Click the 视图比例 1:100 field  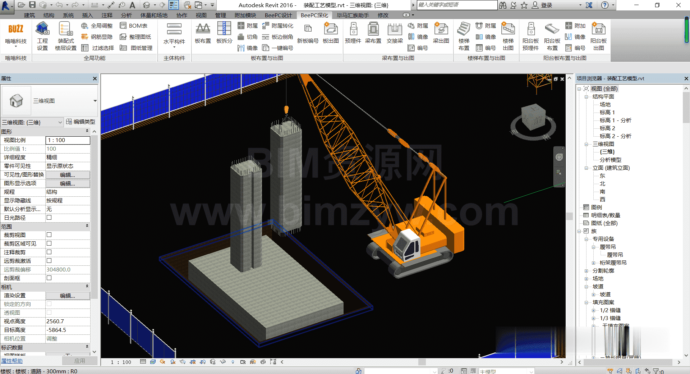tap(68, 140)
